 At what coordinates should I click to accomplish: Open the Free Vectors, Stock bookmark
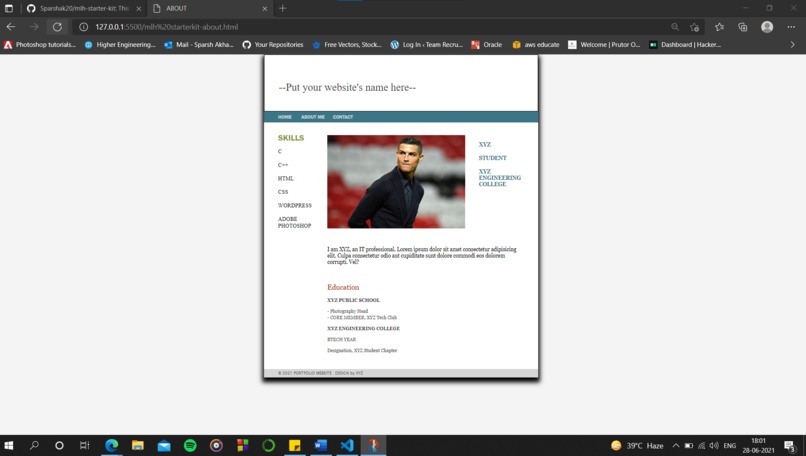[x=347, y=45]
